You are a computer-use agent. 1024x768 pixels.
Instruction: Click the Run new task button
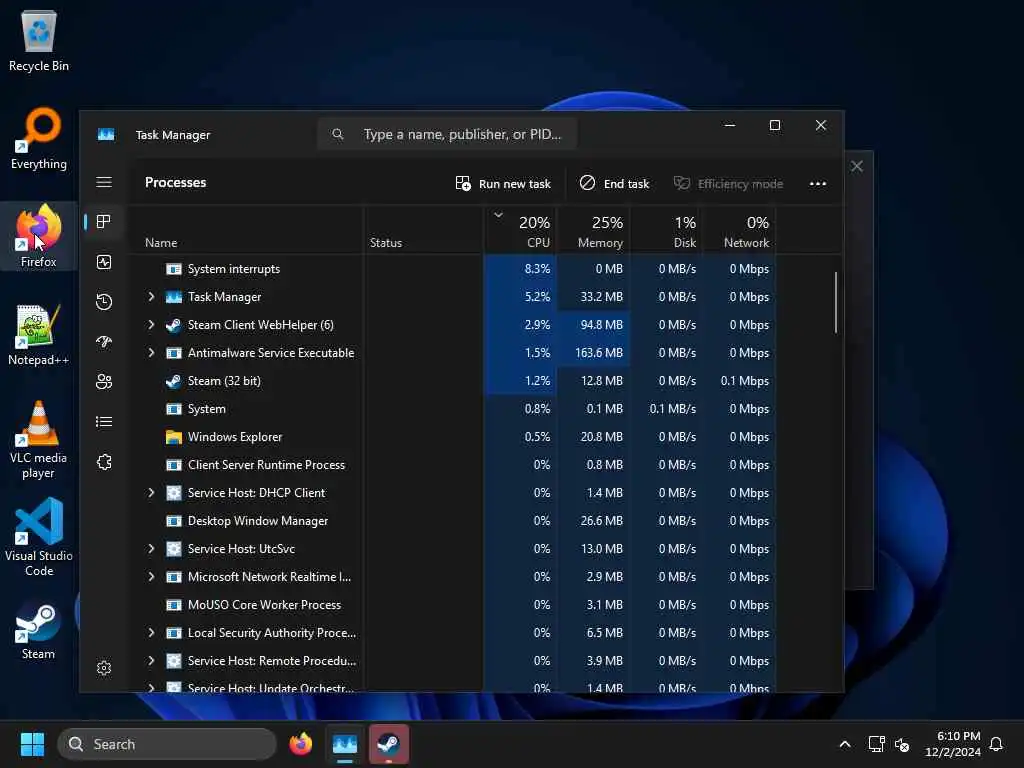503,184
